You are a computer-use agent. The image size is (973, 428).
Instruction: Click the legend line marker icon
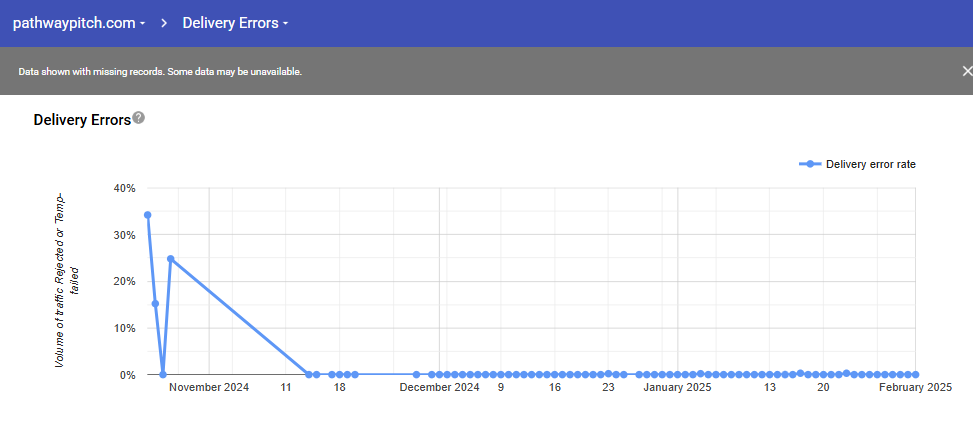coord(810,164)
